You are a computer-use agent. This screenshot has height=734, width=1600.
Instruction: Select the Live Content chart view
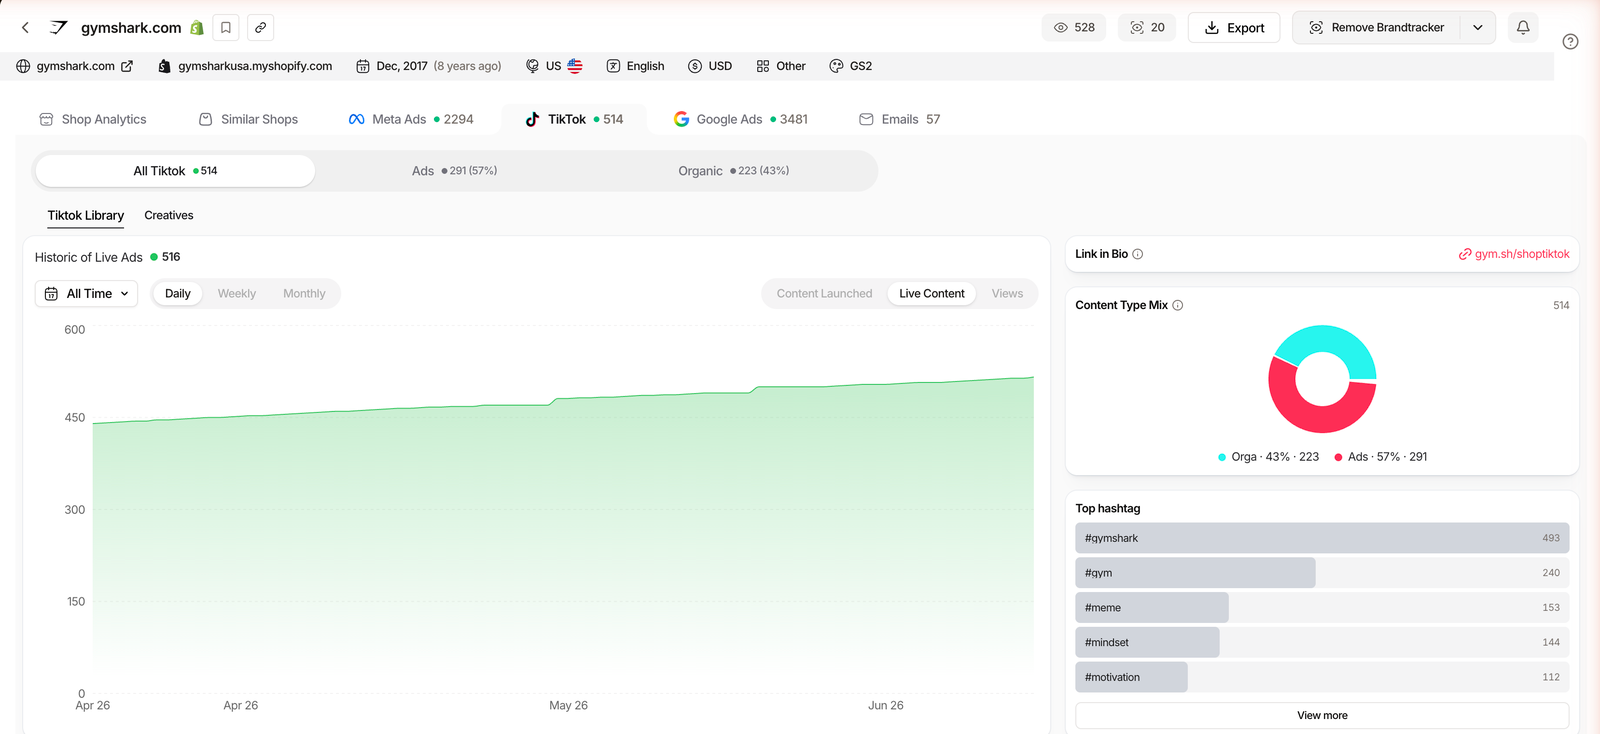[932, 294]
